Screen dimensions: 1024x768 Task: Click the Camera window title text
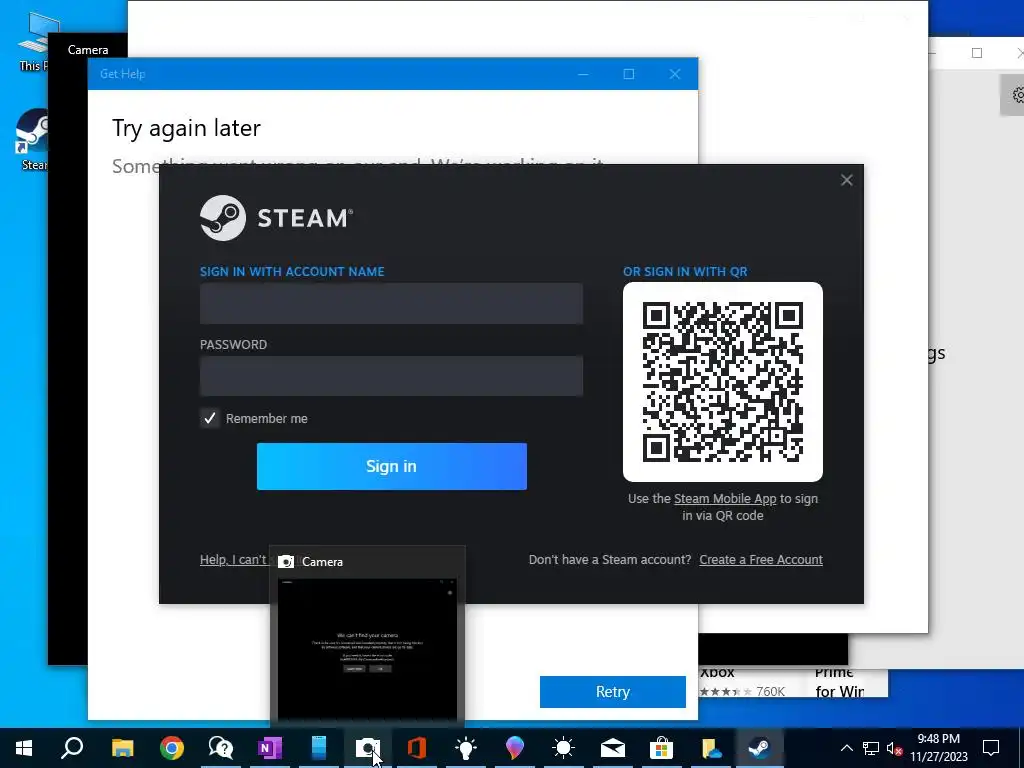(88, 50)
